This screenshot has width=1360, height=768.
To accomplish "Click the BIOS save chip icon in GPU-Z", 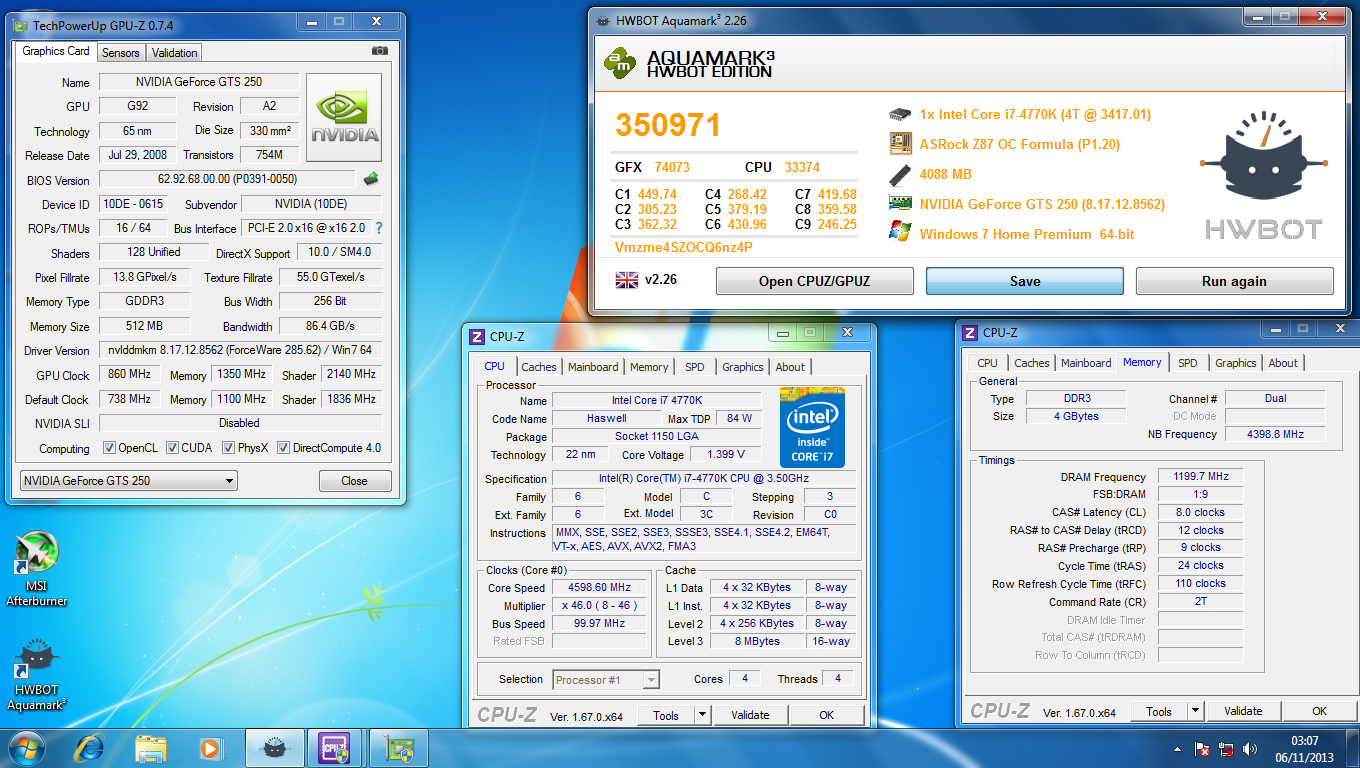I will tap(371, 180).
